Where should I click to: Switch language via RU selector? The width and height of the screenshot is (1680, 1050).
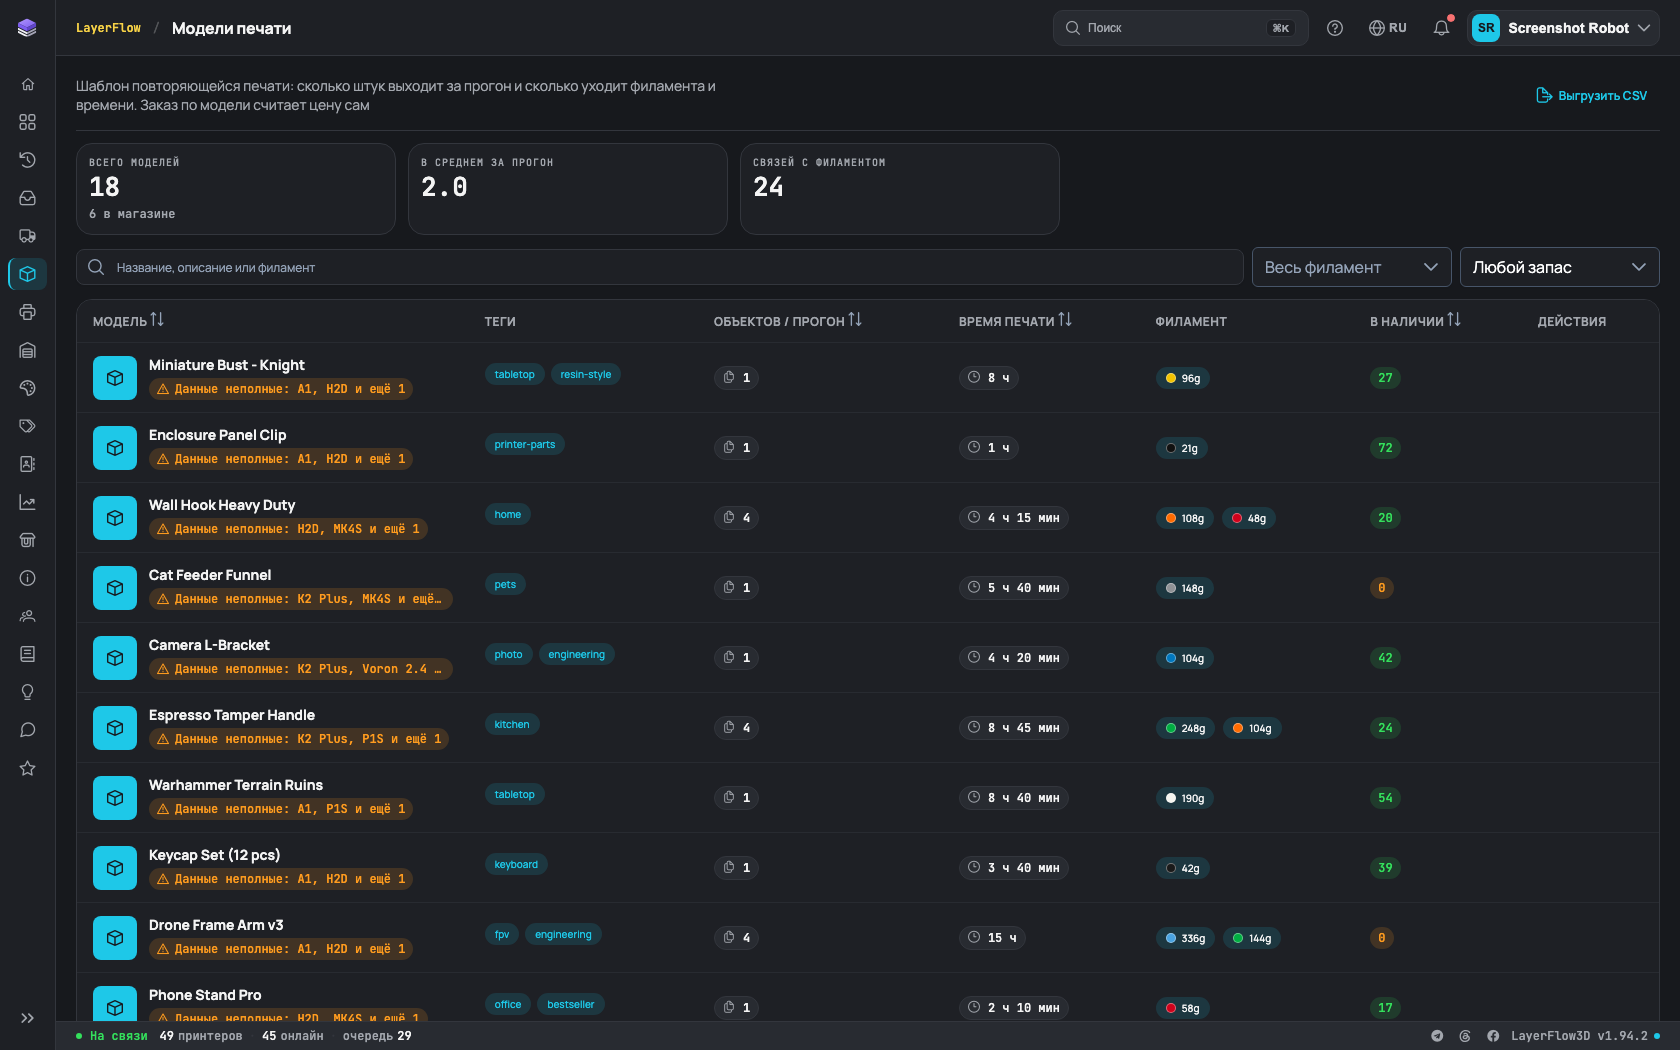click(x=1388, y=28)
